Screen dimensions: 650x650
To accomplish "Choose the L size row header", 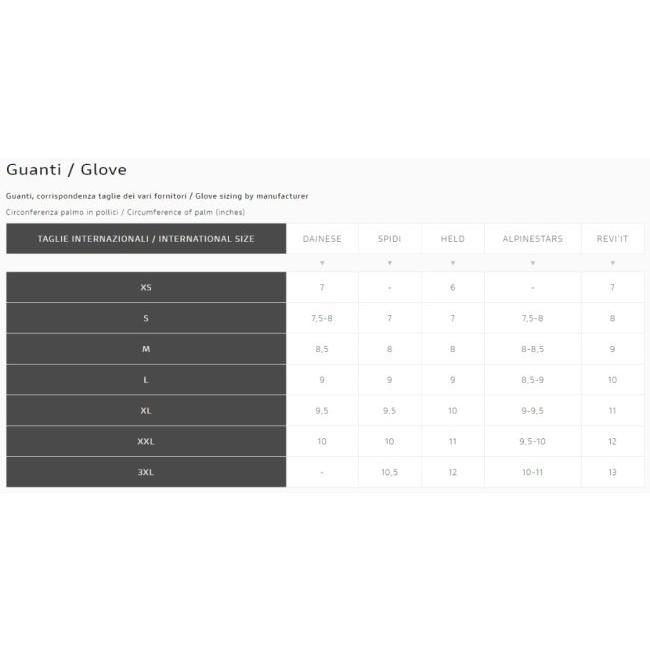I will tap(146, 380).
